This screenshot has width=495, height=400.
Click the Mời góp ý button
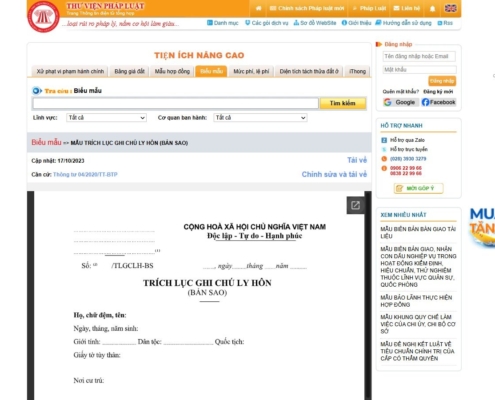point(419,188)
